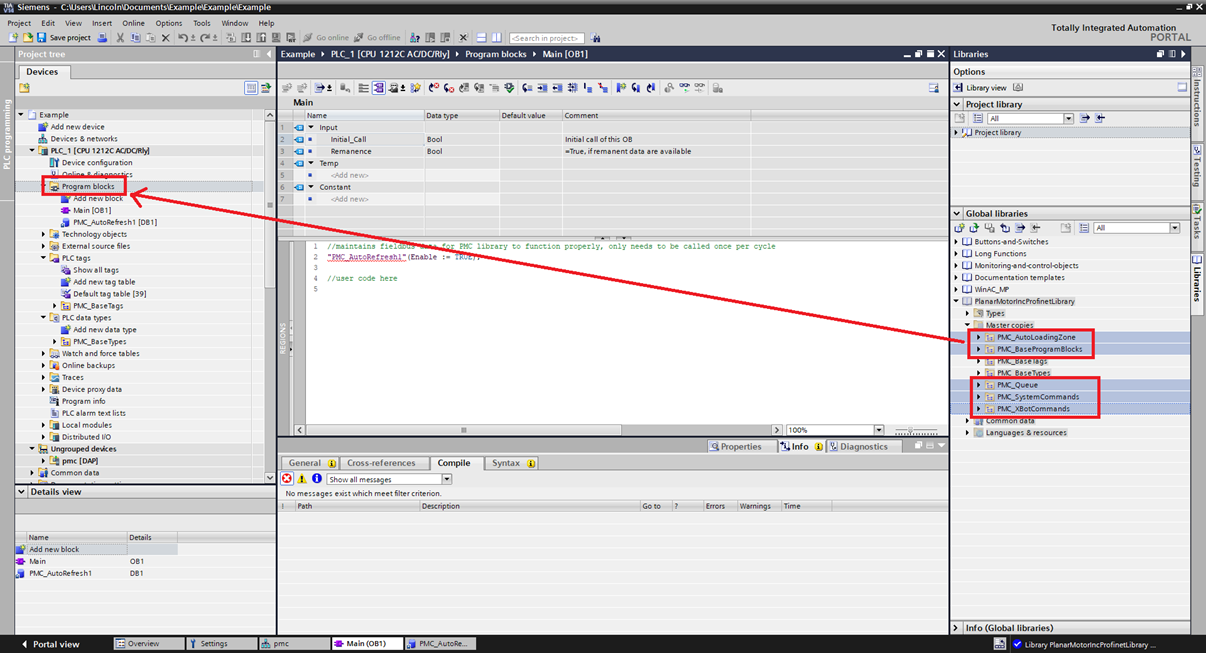Click the Cut icon in the main toolbar
Viewport: 1206px width, 653px height.
coord(120,37)
